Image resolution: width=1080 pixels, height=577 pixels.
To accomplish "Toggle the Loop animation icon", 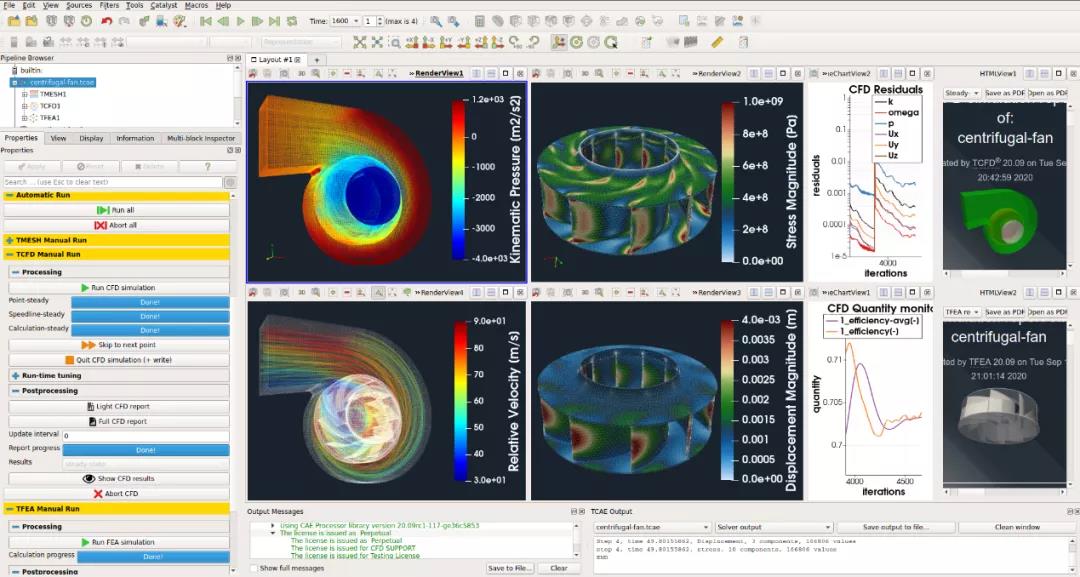I will 292,21.
